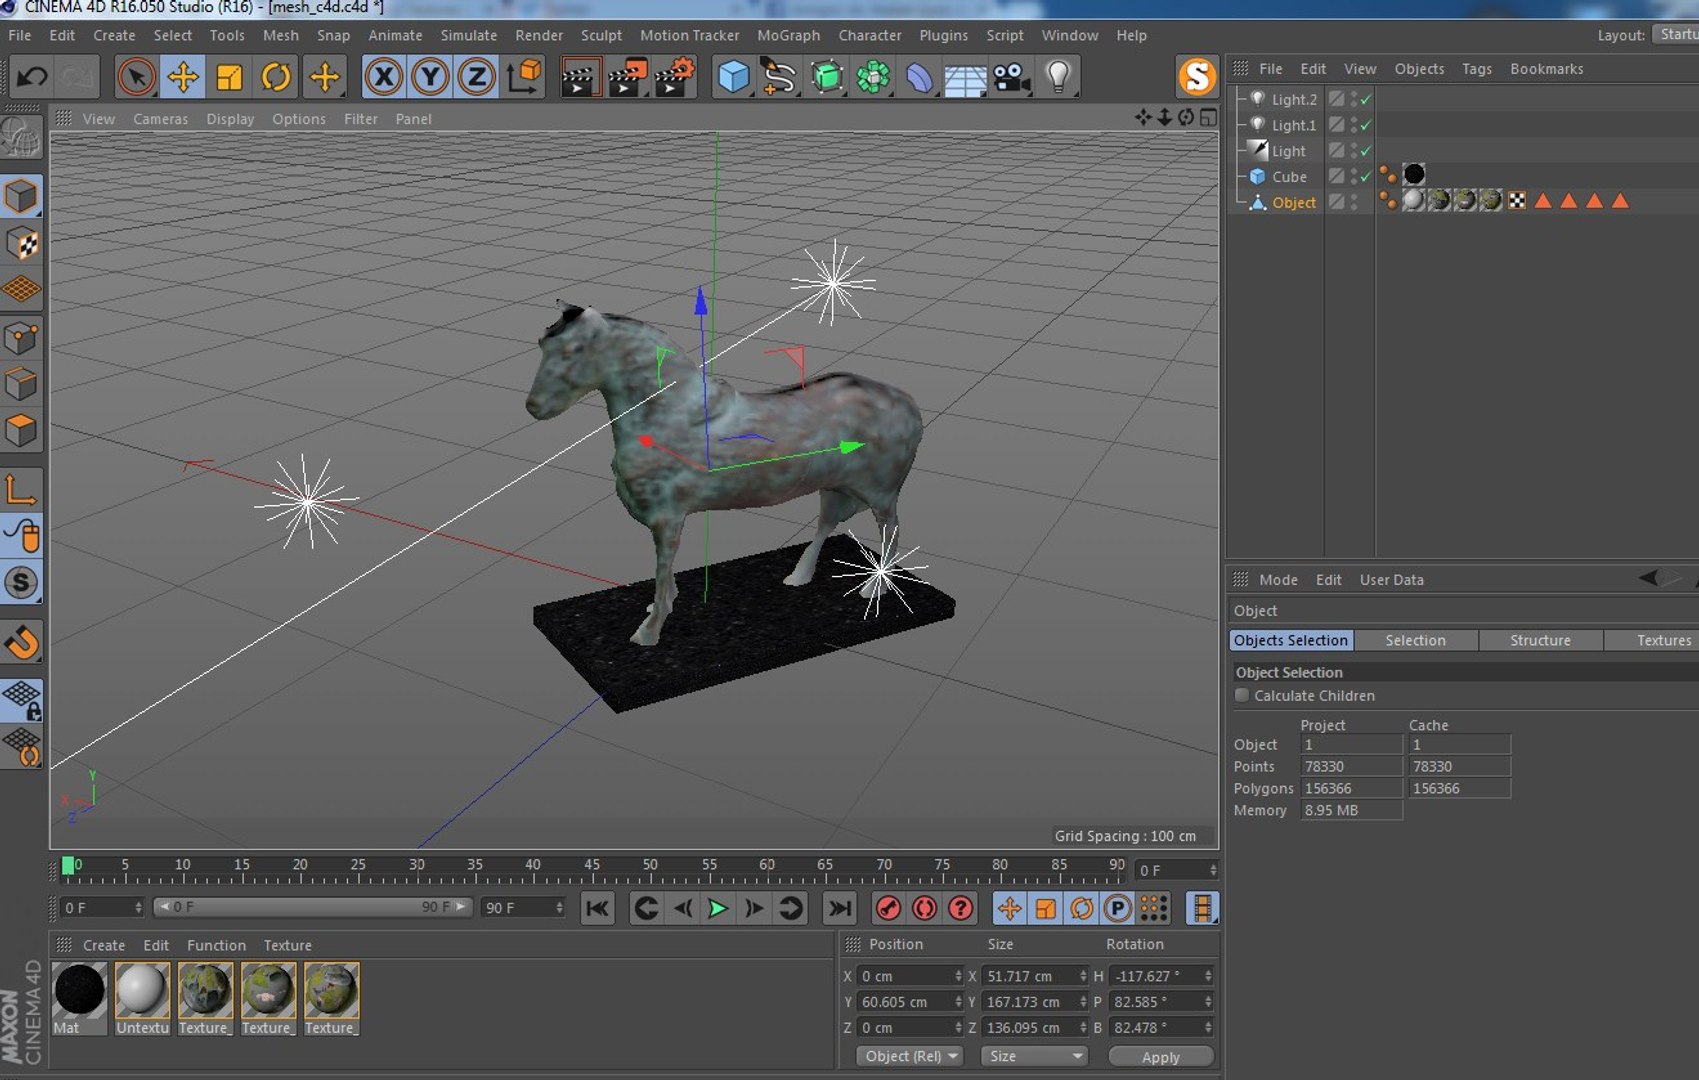Toggle X axis lock
The width and height of the screenshot is (1699, 1080).
tap(383, 77)
